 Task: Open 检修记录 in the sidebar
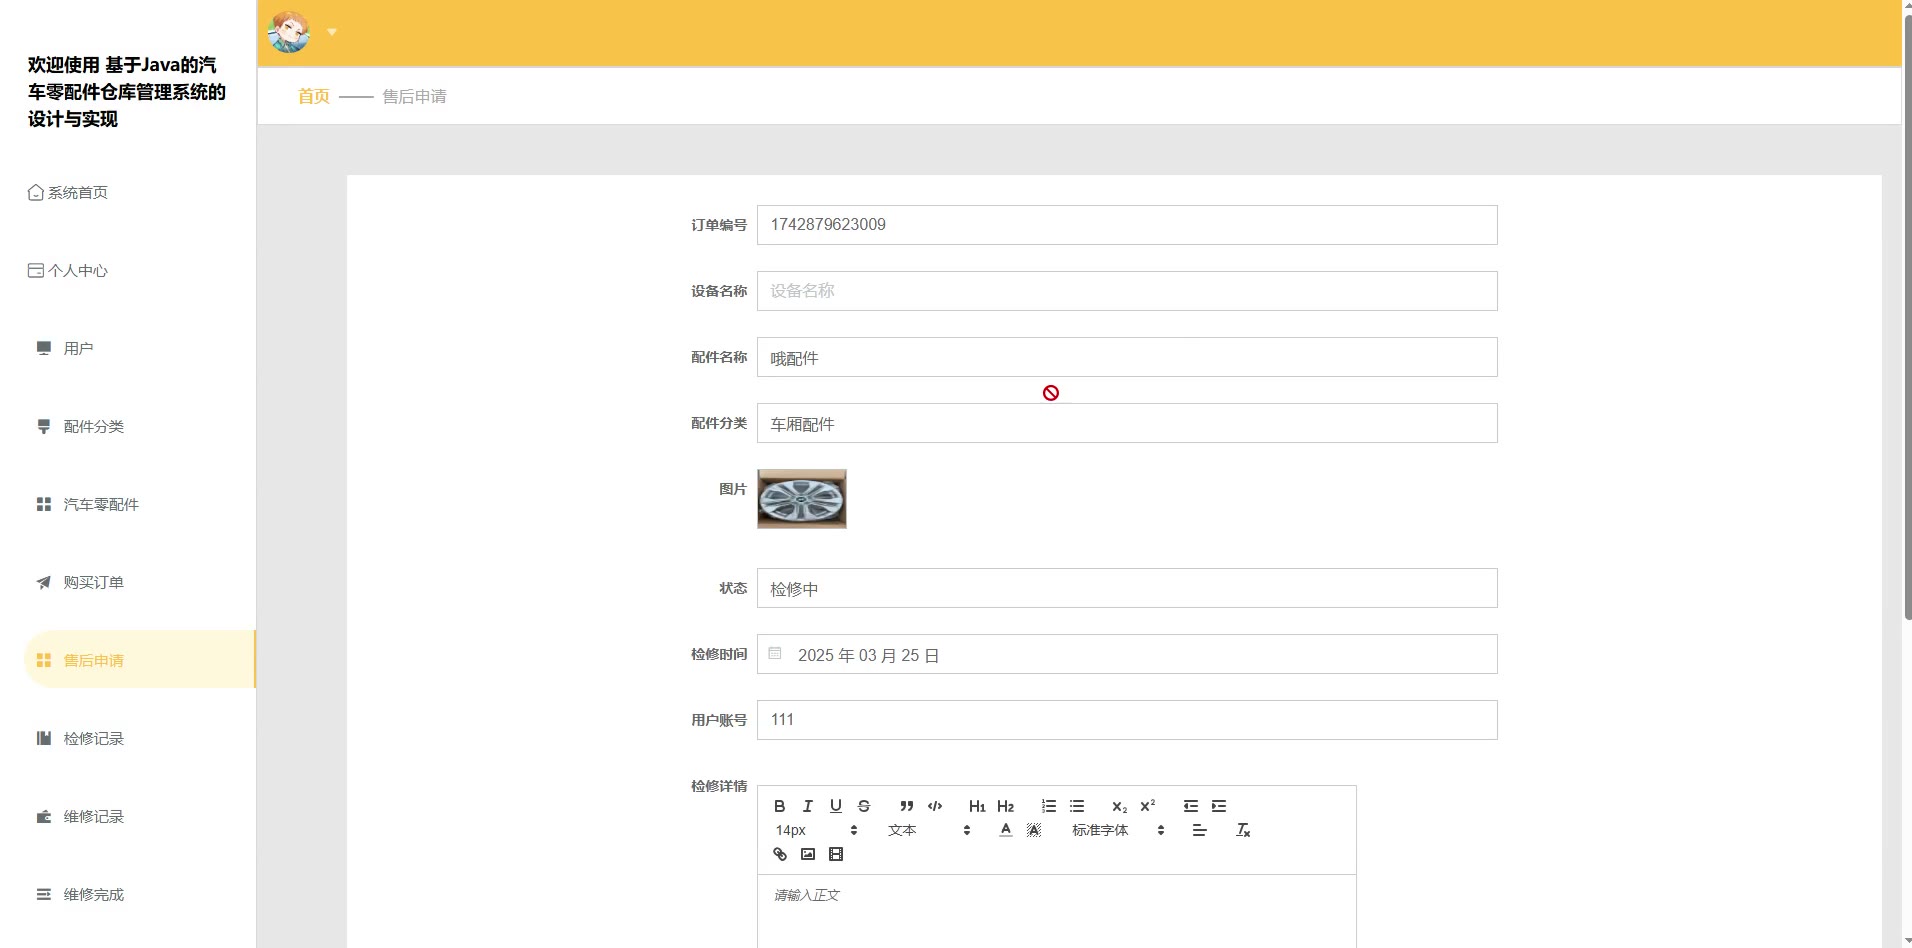point(93,738)
